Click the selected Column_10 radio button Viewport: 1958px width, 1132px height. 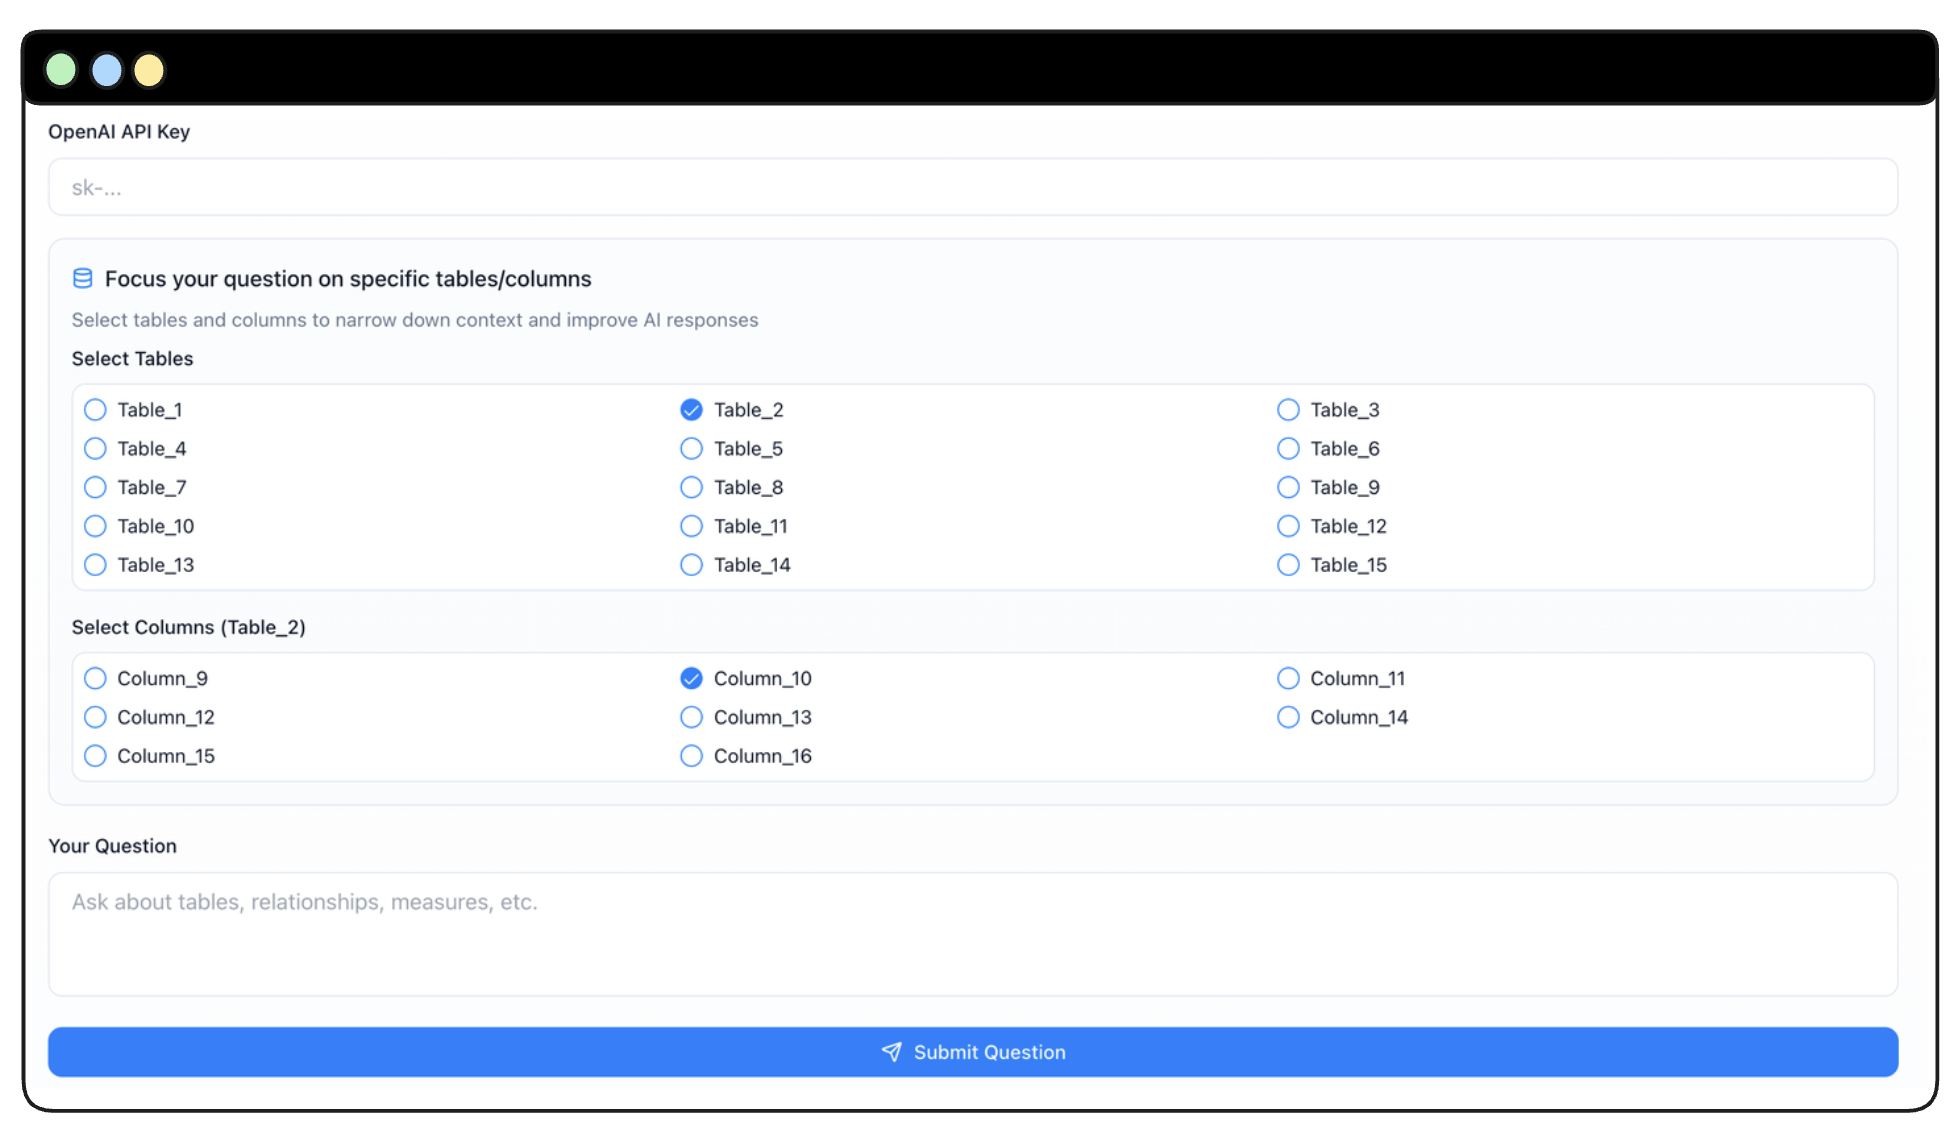[x=691, y=678]
